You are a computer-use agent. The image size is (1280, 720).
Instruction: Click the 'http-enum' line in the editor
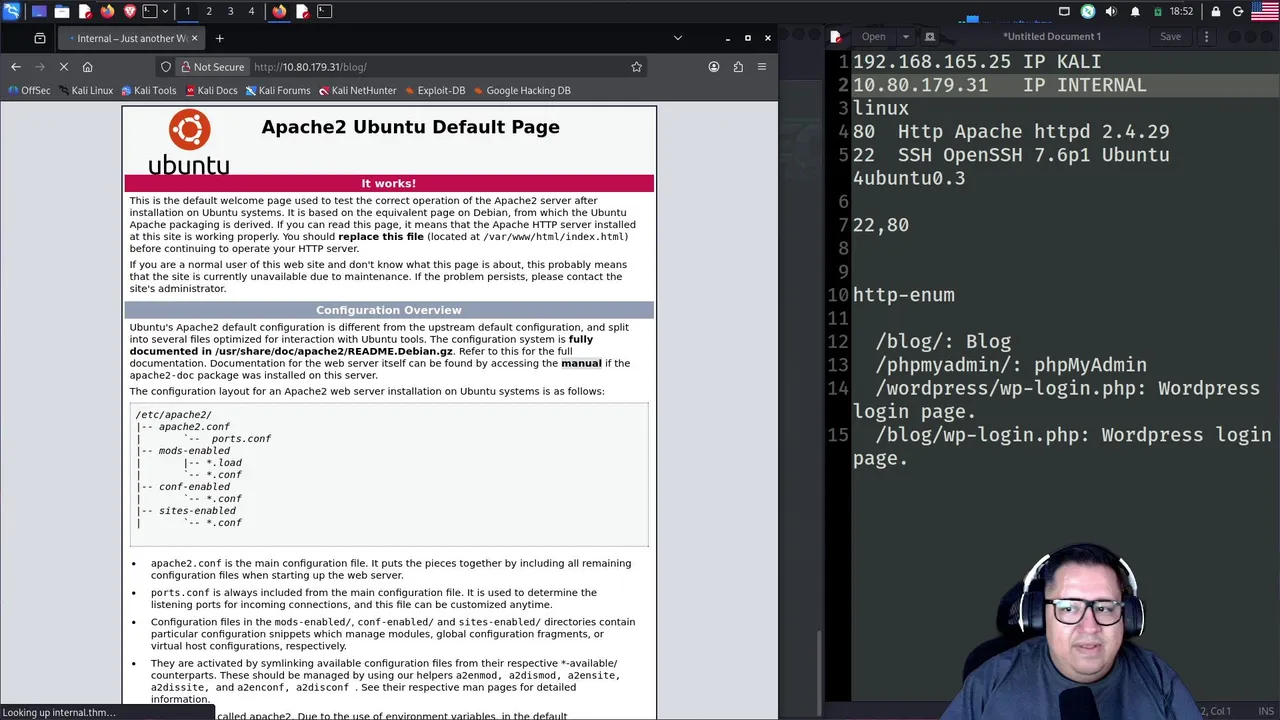point(904,295)
